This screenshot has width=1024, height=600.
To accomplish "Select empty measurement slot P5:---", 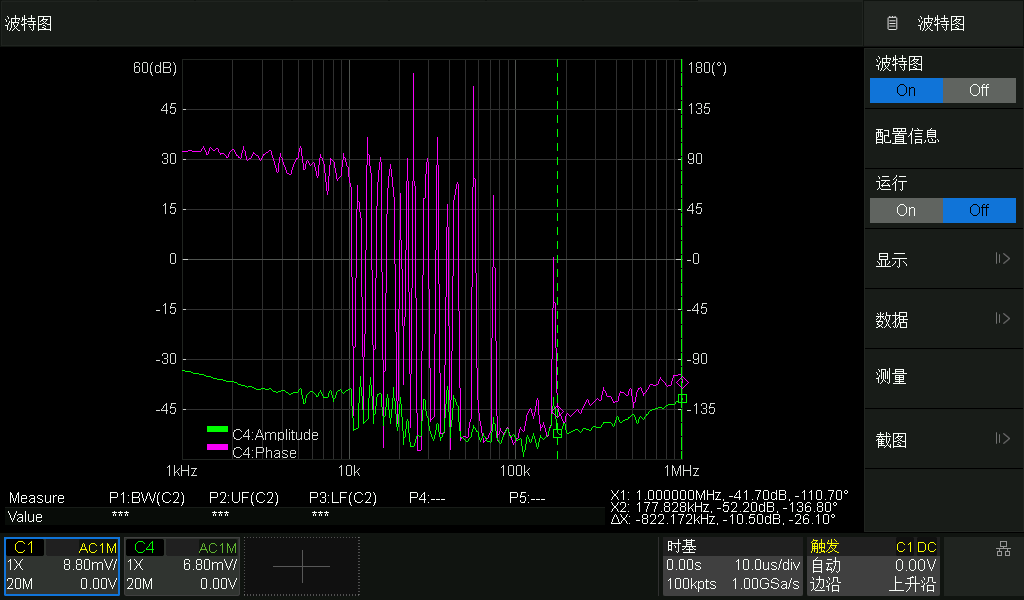I will coord(527,498).
